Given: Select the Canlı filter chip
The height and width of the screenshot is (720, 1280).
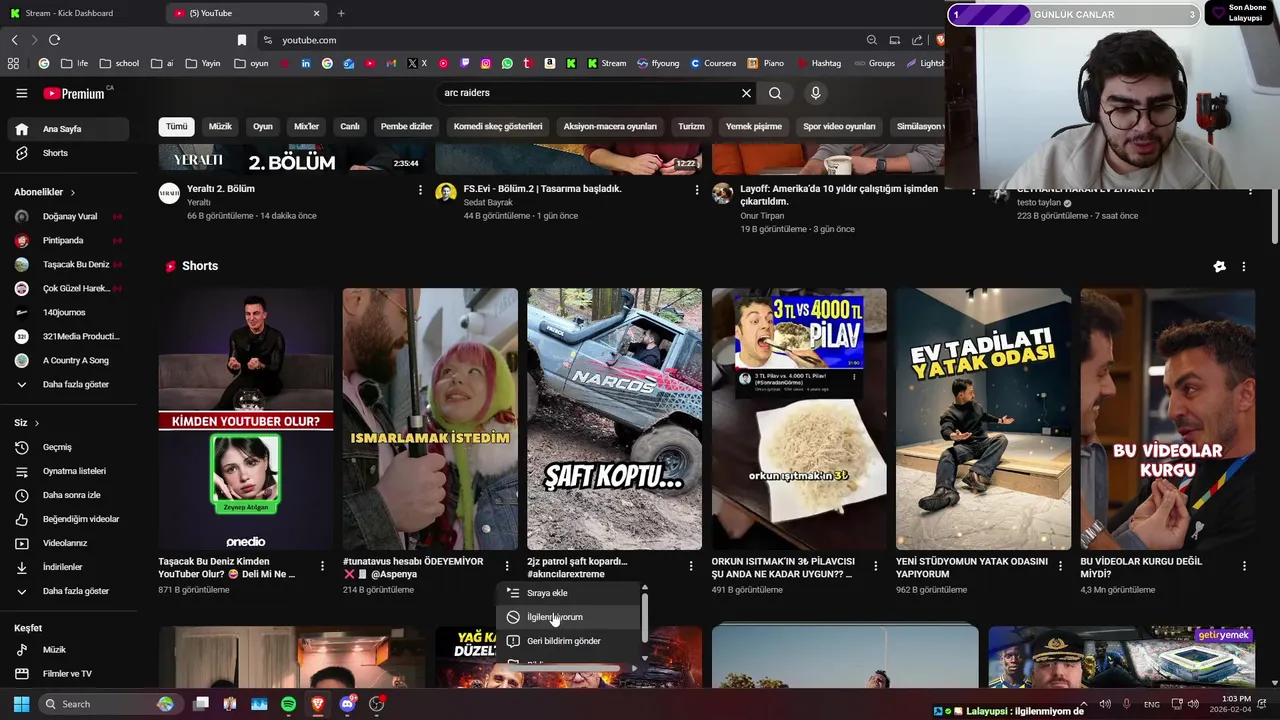Looking at the screenshot, I should (x=350, y=127).
